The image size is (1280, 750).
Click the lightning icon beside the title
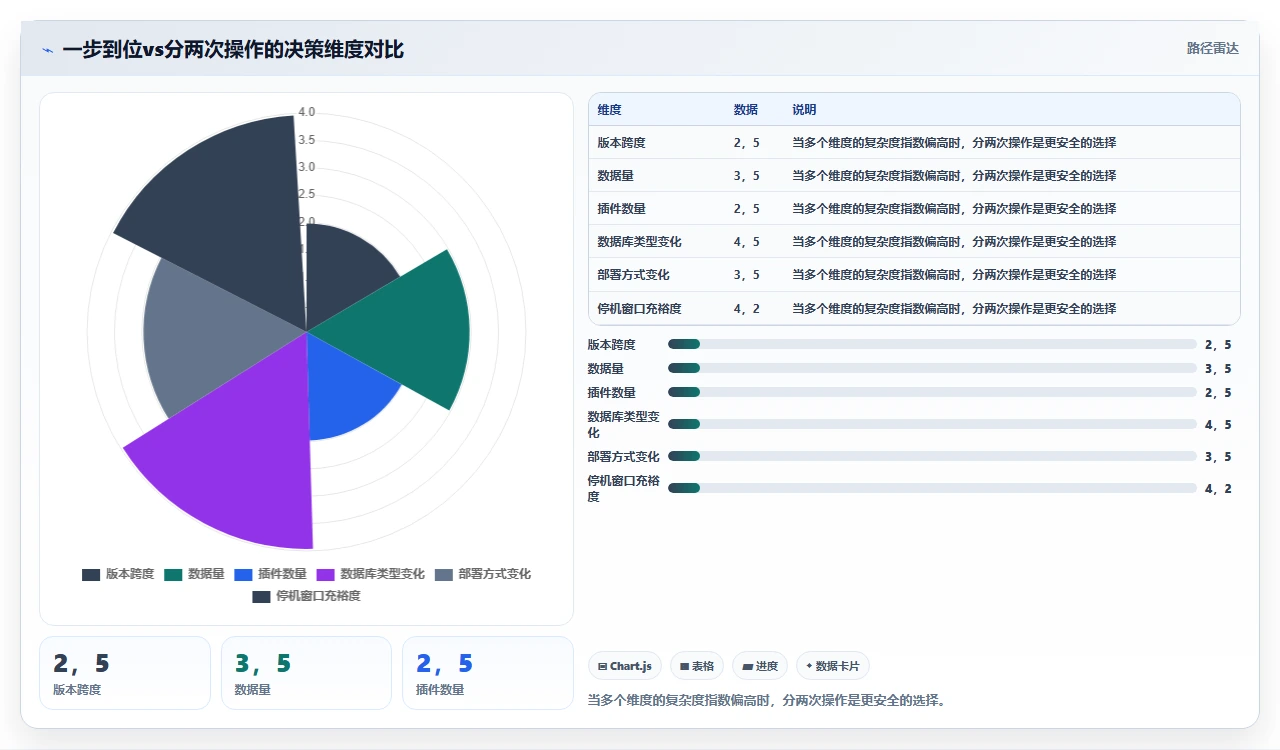[x=47, y=50]
